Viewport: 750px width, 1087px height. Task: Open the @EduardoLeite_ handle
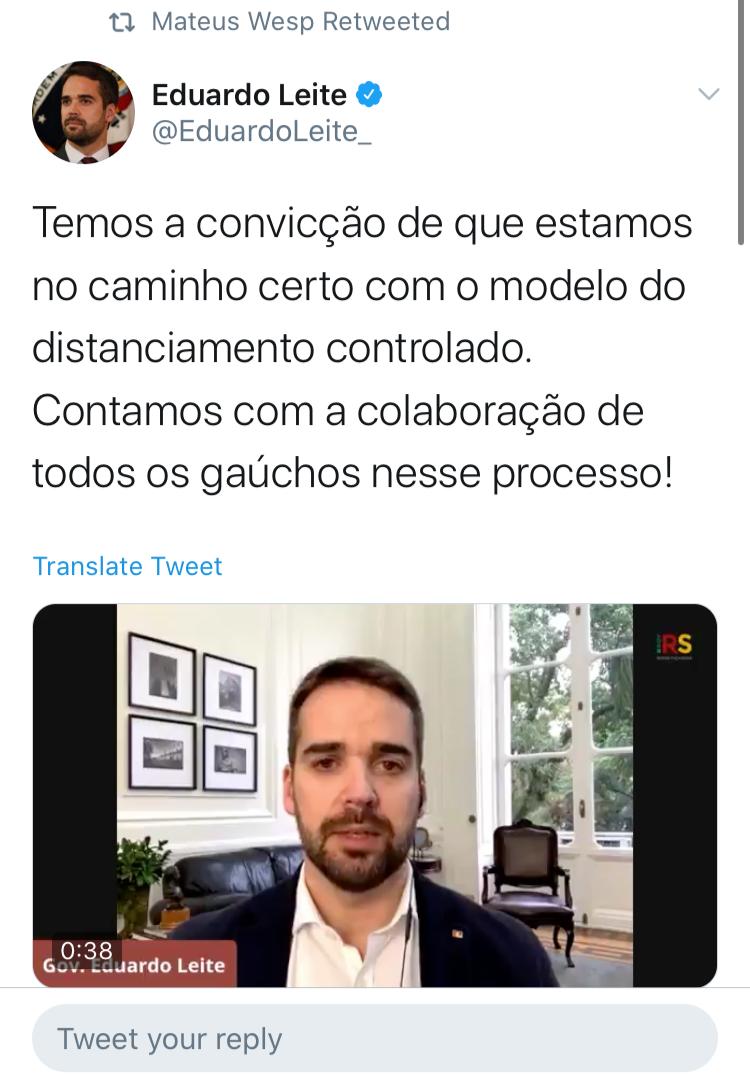pyautogui.click(x=261, y=132)
